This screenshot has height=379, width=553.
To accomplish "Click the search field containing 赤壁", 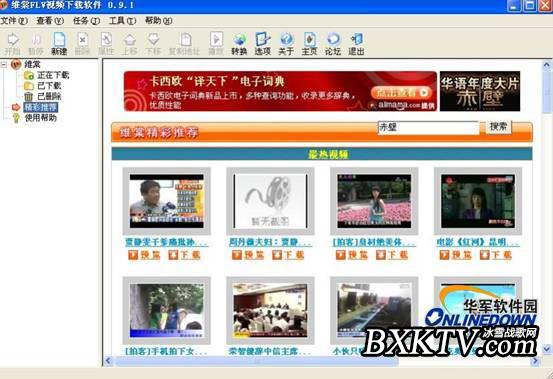I will coord(428,127).
